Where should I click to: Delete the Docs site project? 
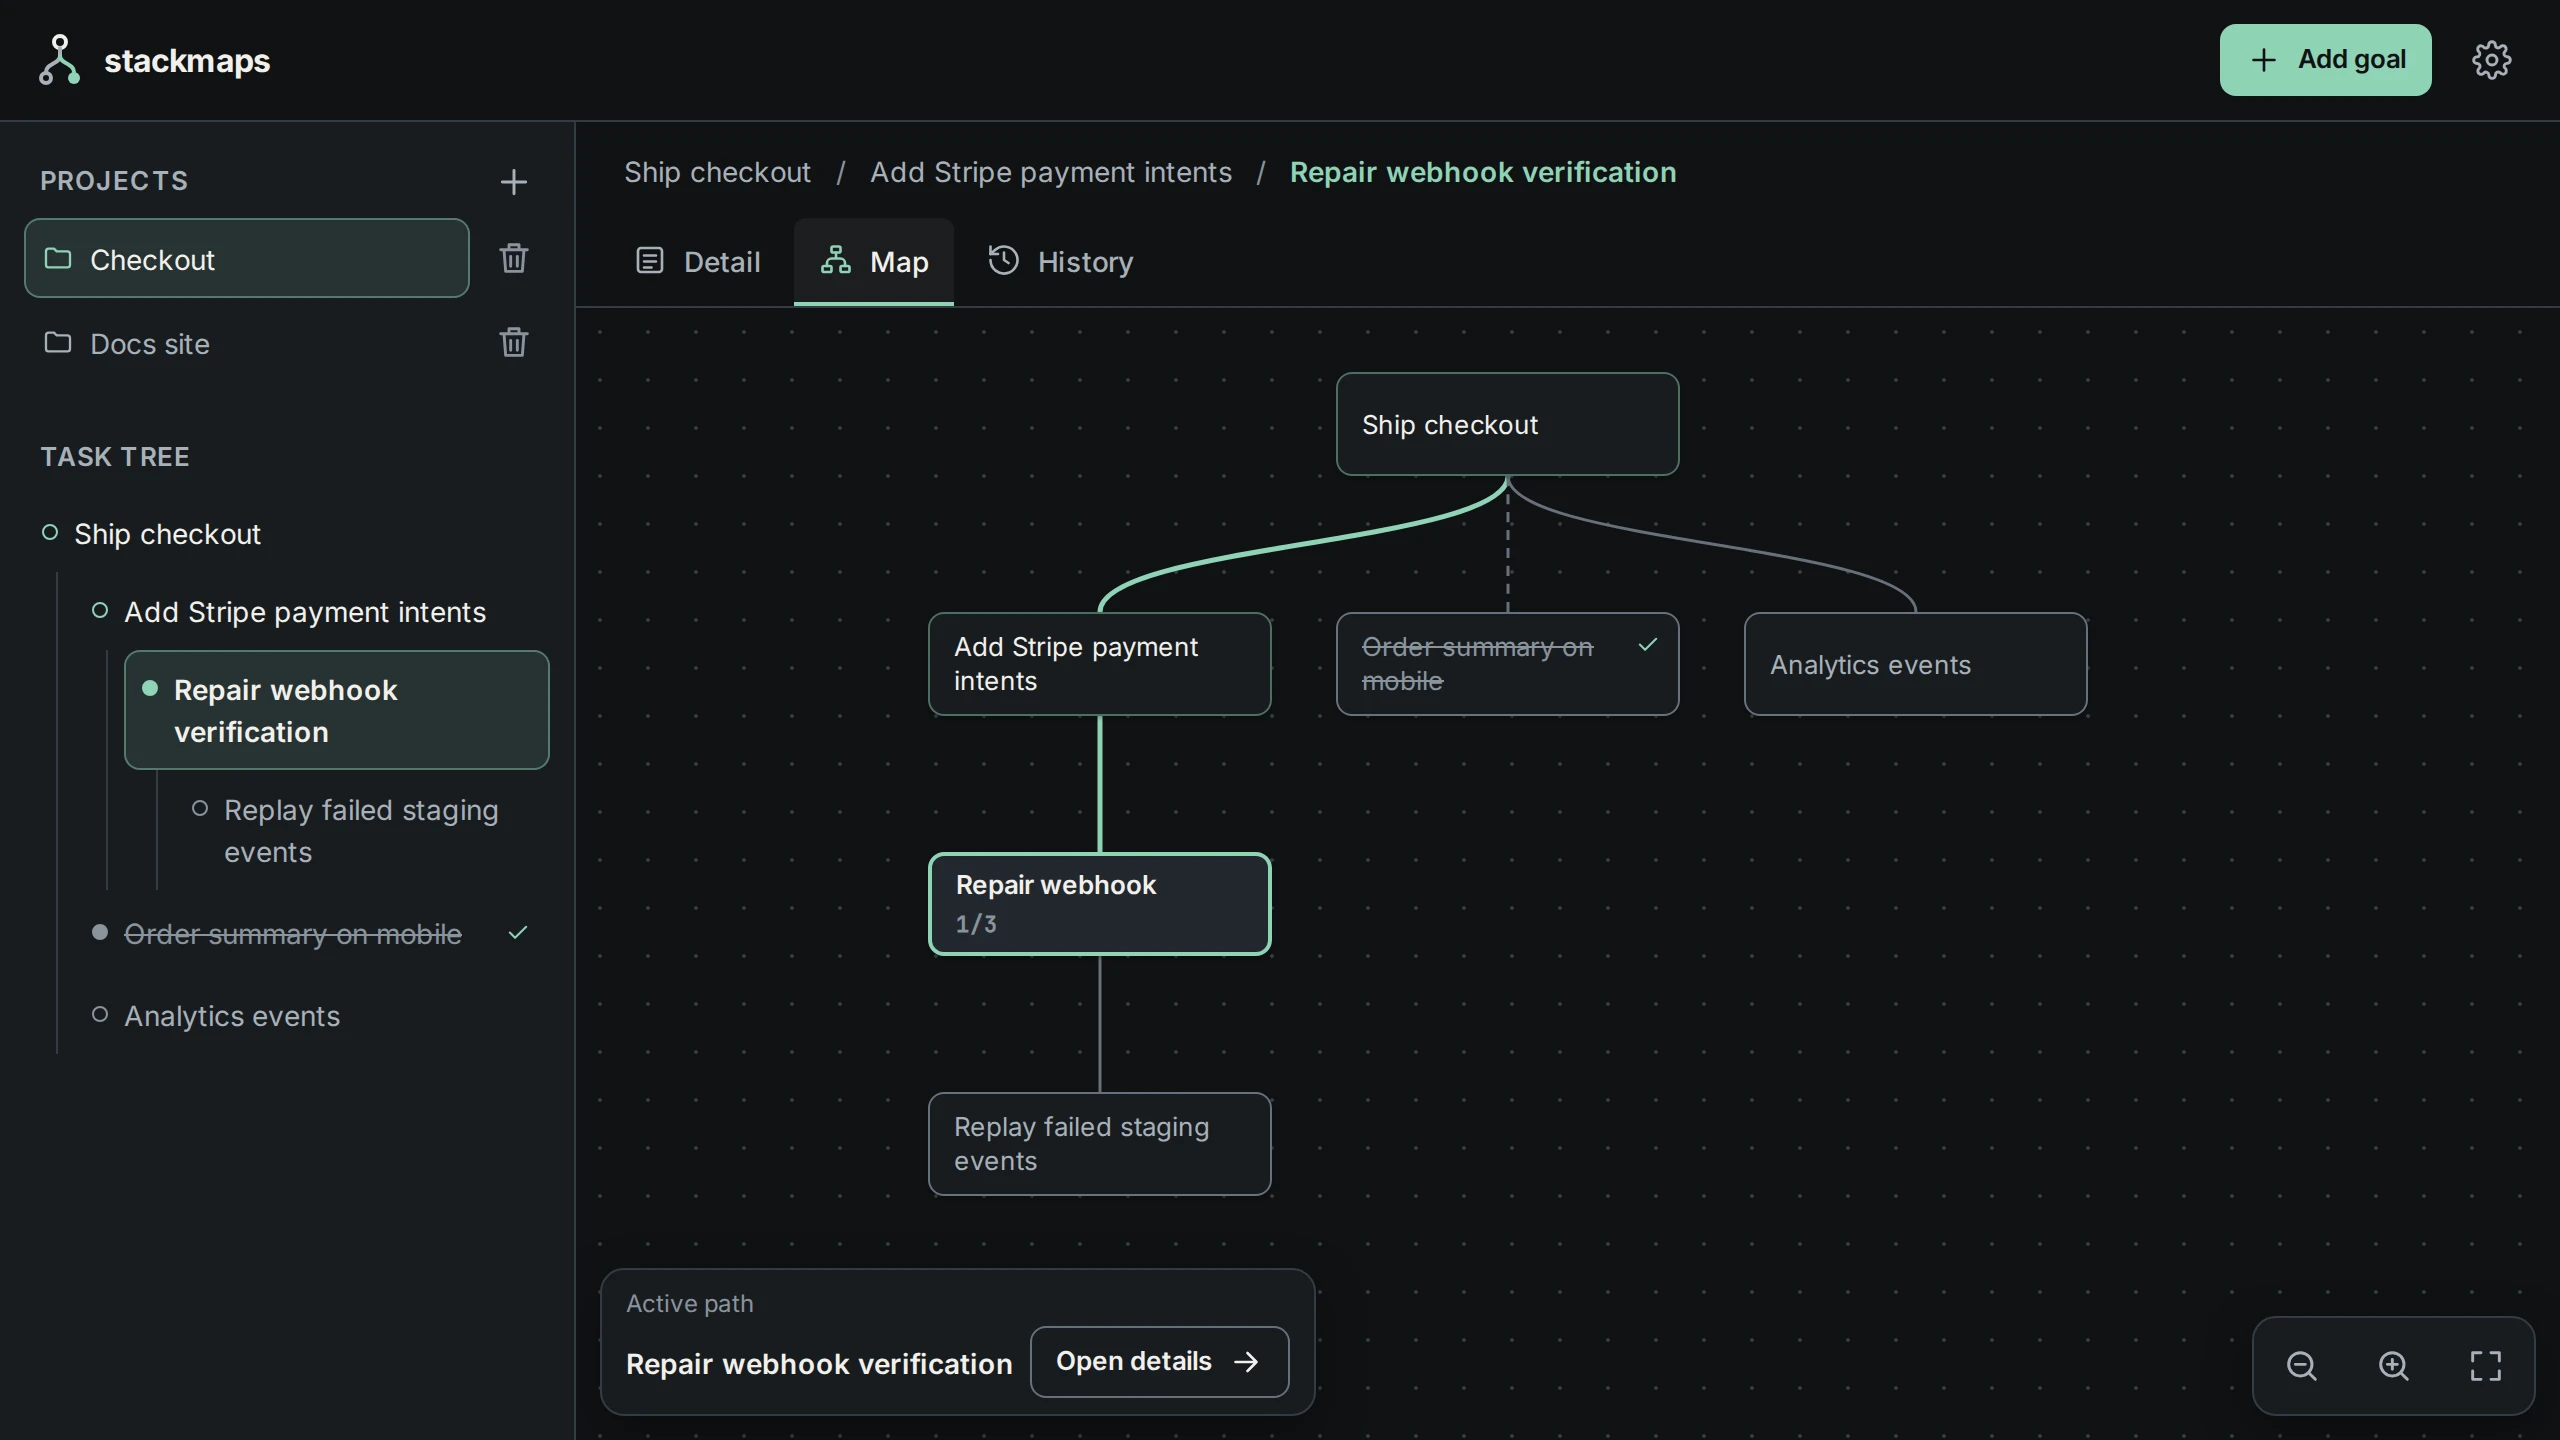coord(513,342)
